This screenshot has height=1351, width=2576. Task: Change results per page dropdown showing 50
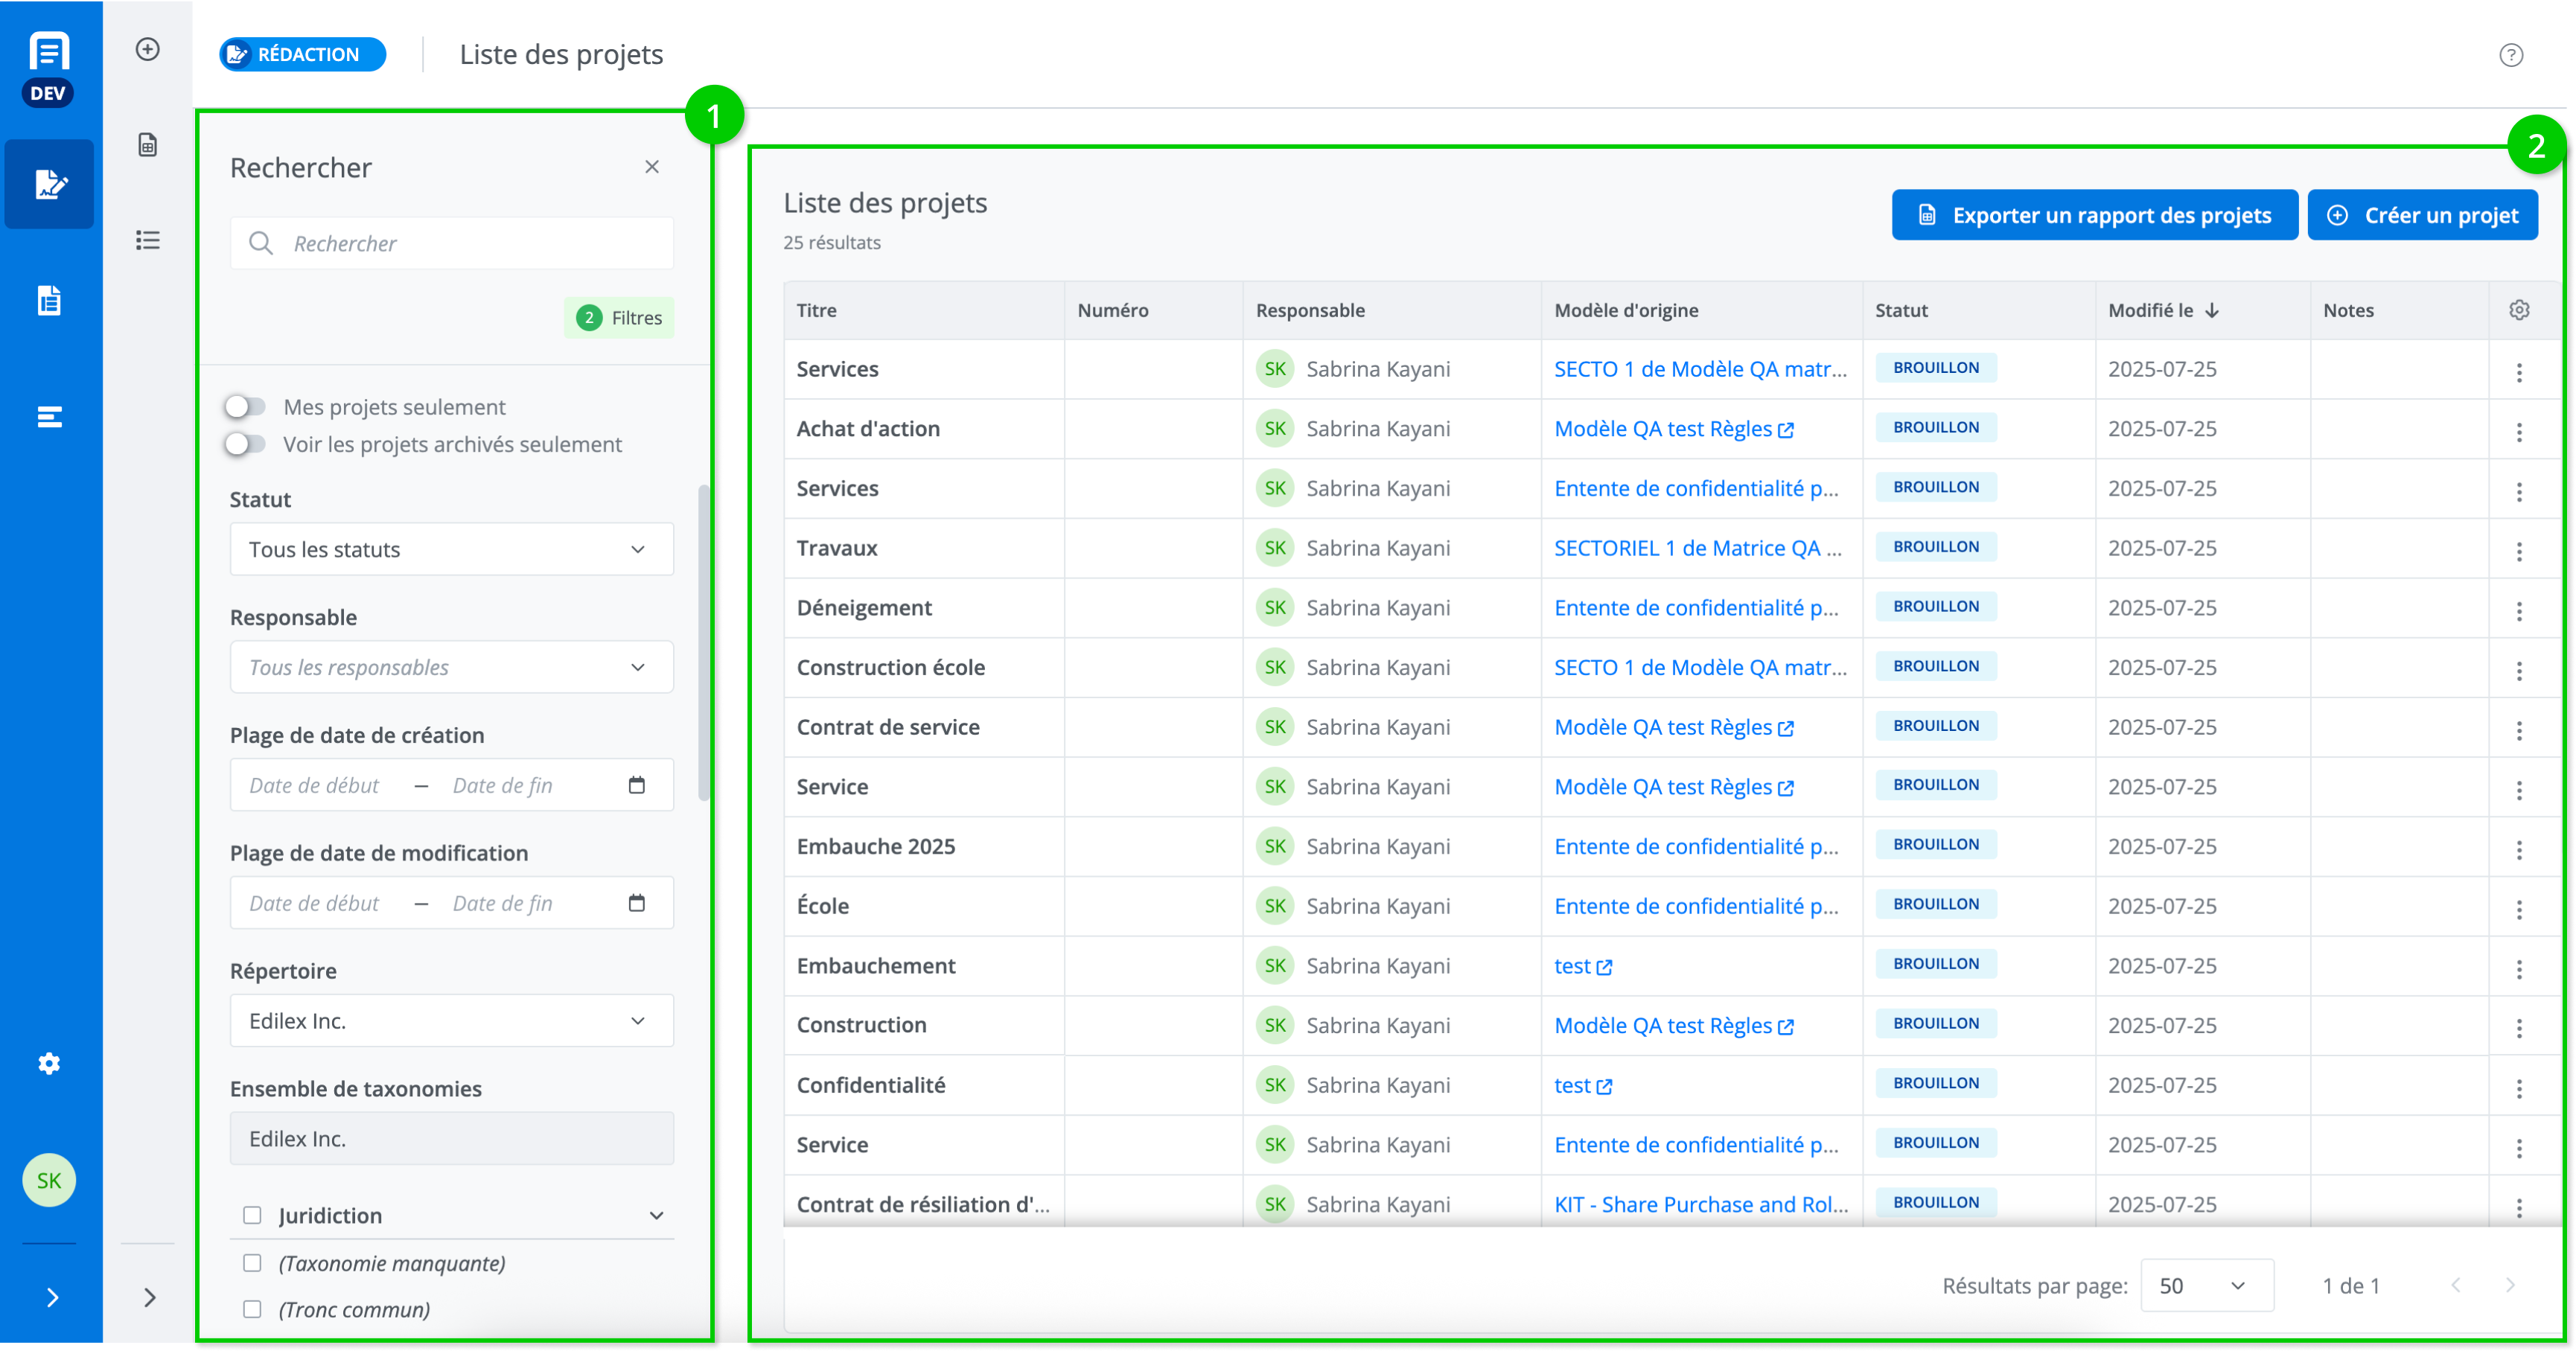[x=2206, y=1286]
